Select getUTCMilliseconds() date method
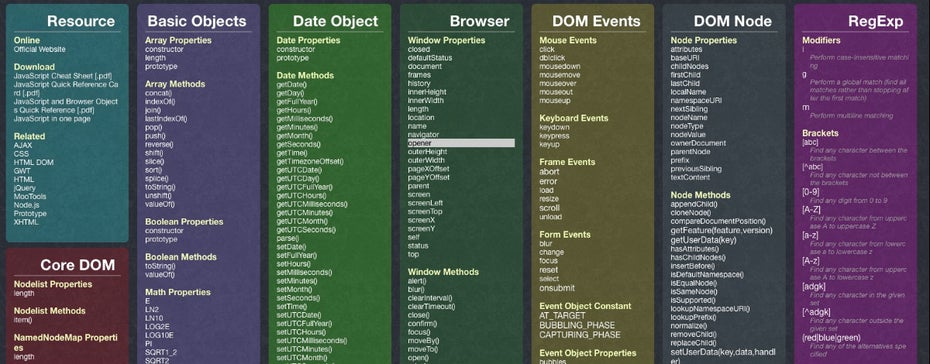This screenshot has width=930, height=364. click(x=312, y=204)
